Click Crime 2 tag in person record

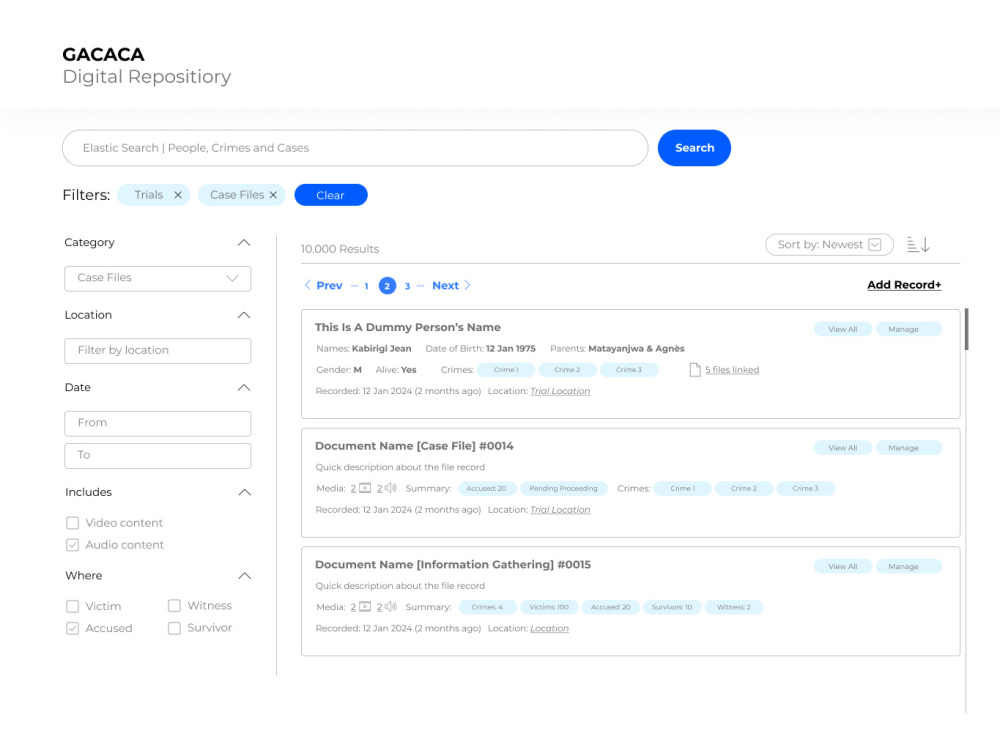(567, 370)
